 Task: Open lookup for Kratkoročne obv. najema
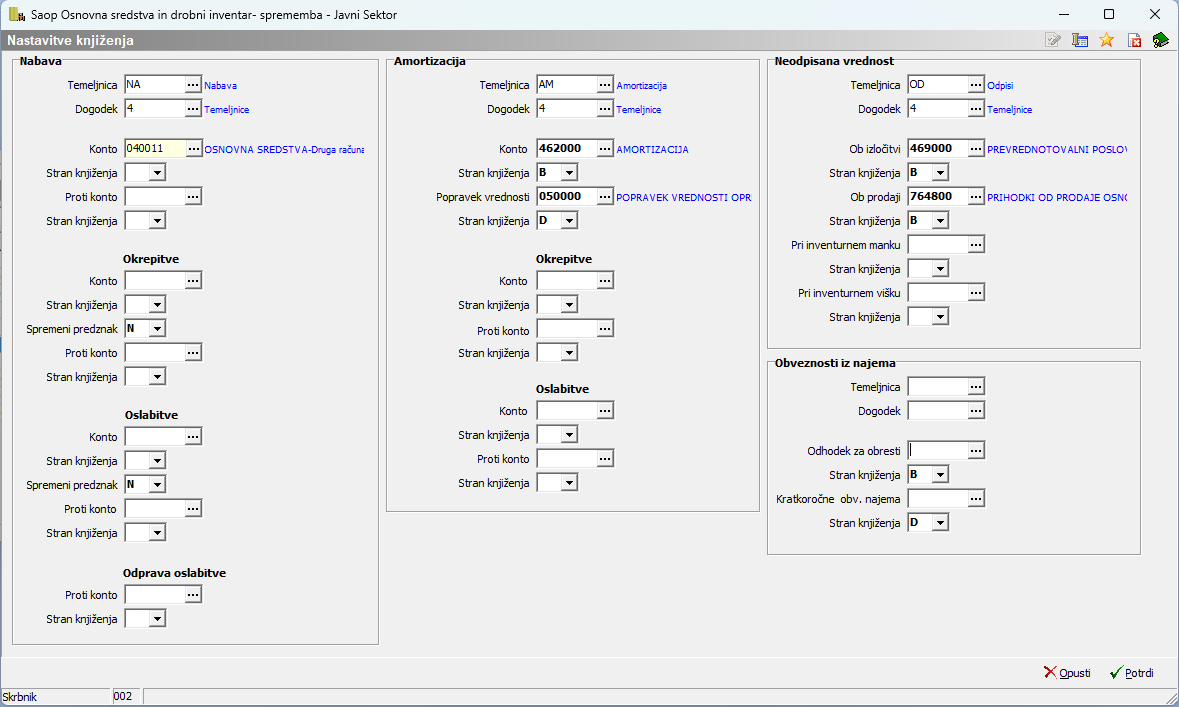976,499
